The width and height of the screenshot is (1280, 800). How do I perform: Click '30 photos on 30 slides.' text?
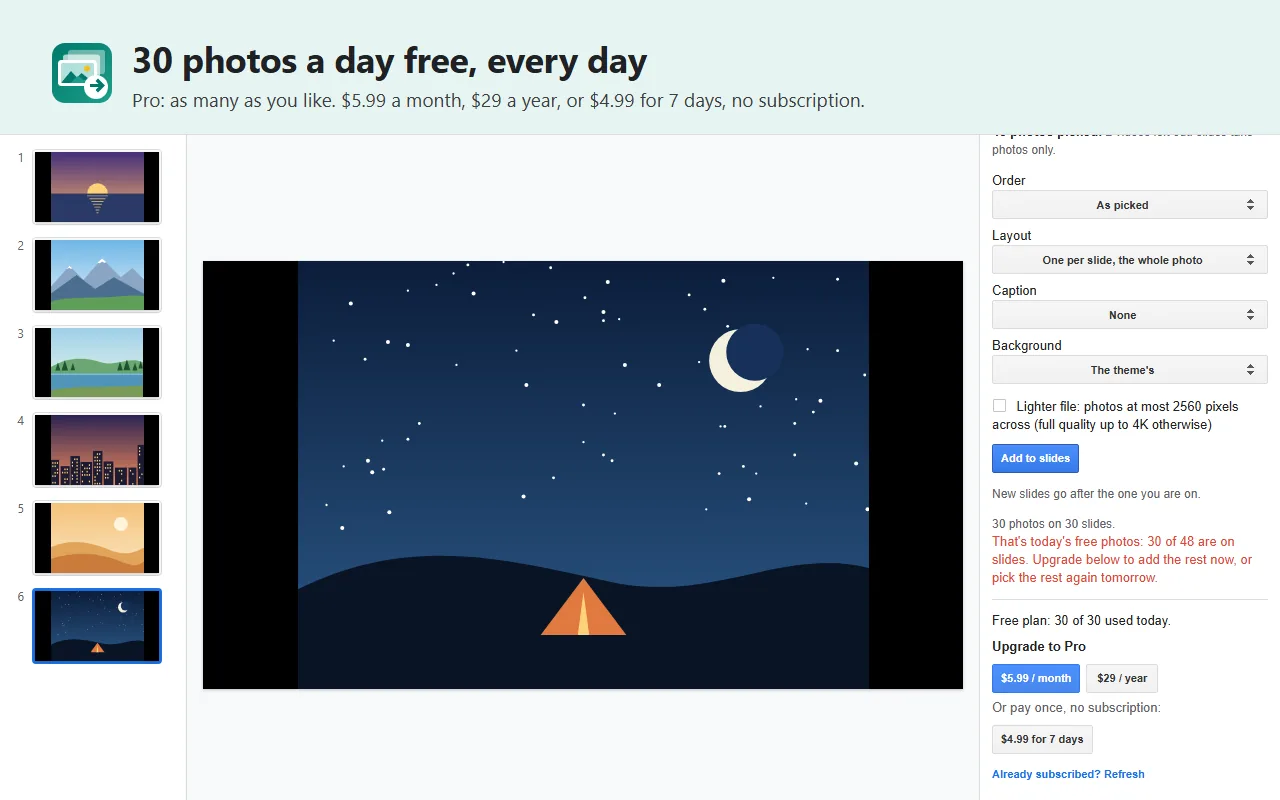point(1053,523)
